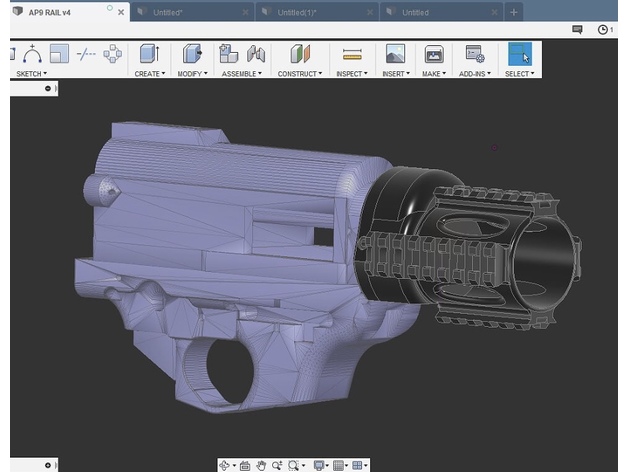The height and width of the screenshot is (472, 628).
Task: Click the Construct plane icon
Action: 299,54
